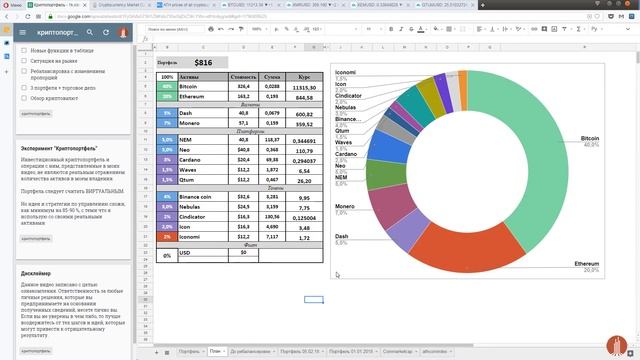Click the Print icon in the toolbar
640x360 pixels.
pos(211,29)
